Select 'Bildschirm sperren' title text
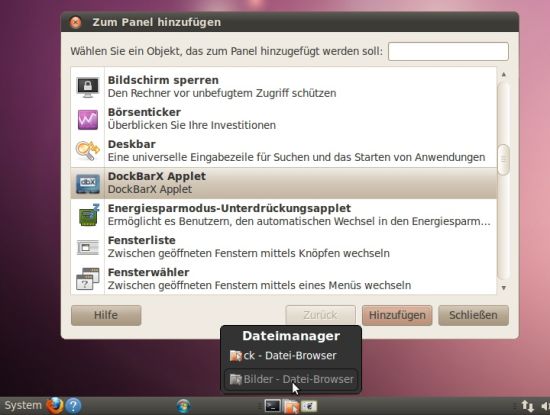 (163, 80)
